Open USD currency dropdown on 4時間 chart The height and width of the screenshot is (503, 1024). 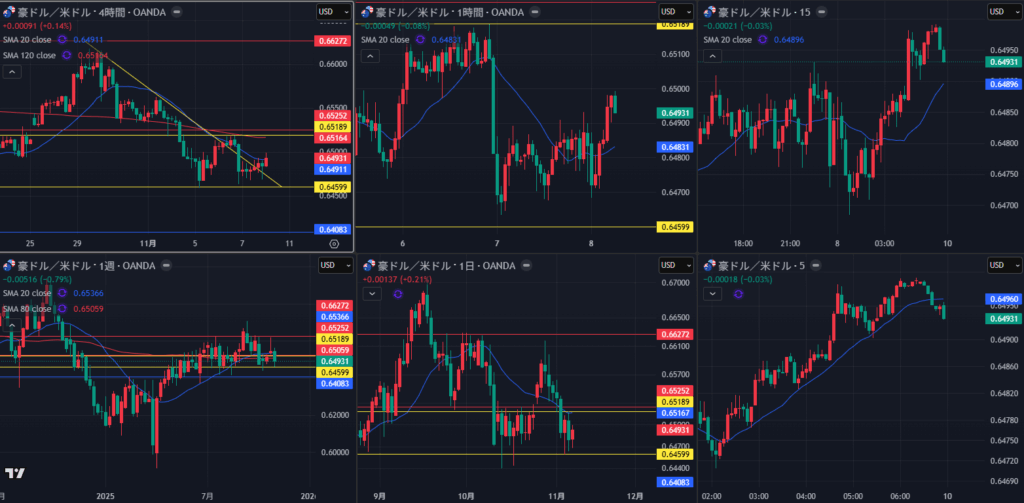point(331,11)
